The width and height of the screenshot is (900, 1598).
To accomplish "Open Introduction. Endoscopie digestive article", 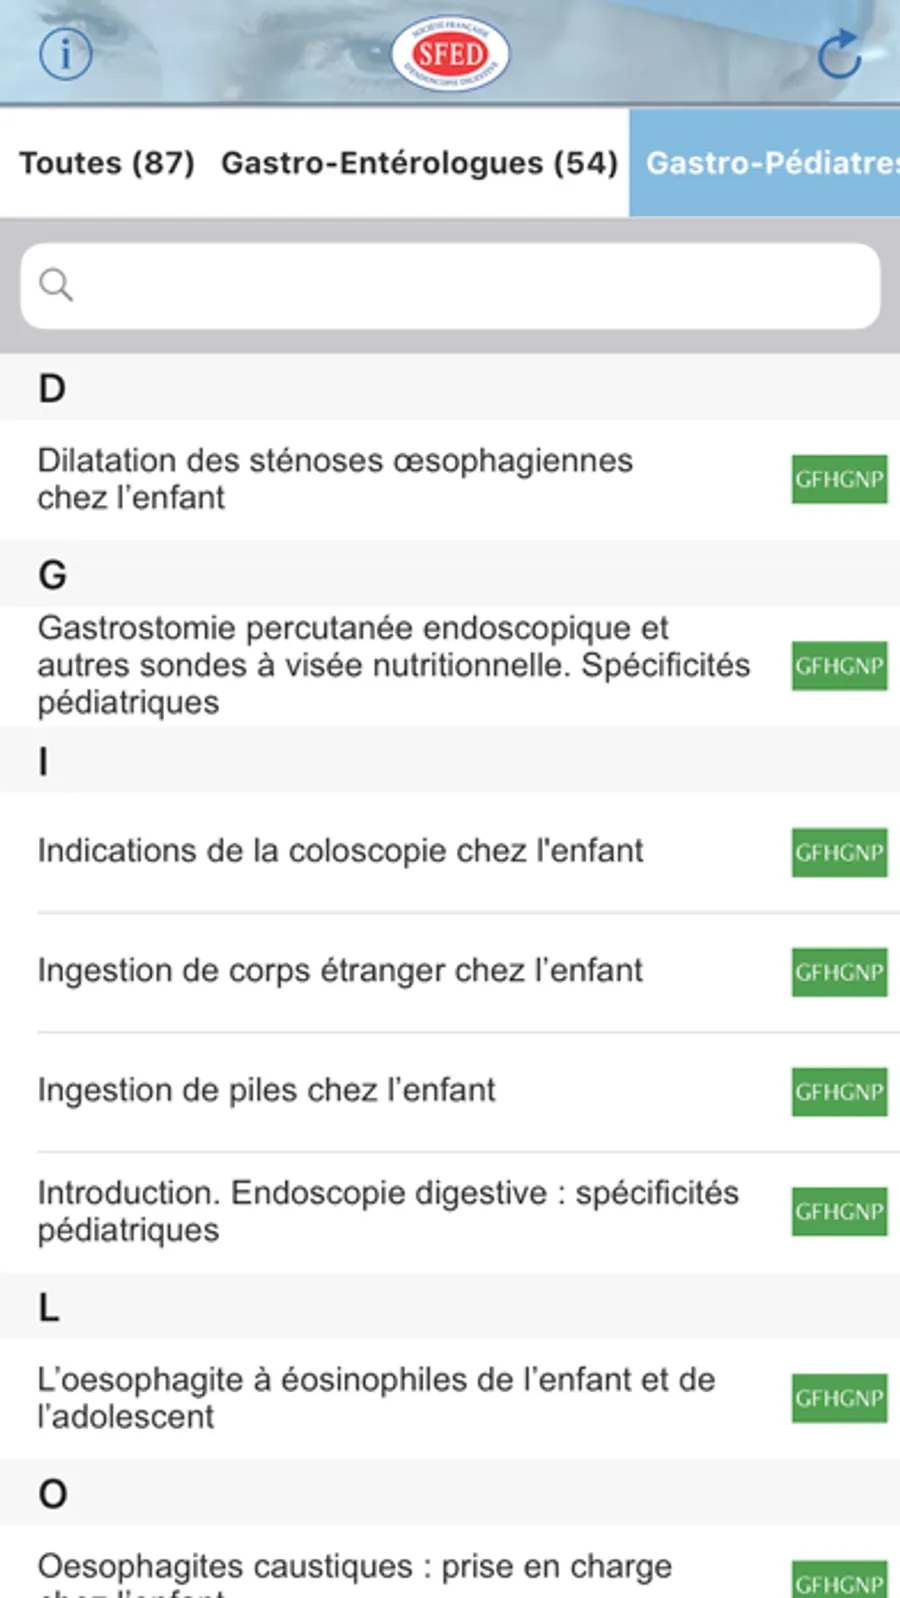I will coord(388,1211).
